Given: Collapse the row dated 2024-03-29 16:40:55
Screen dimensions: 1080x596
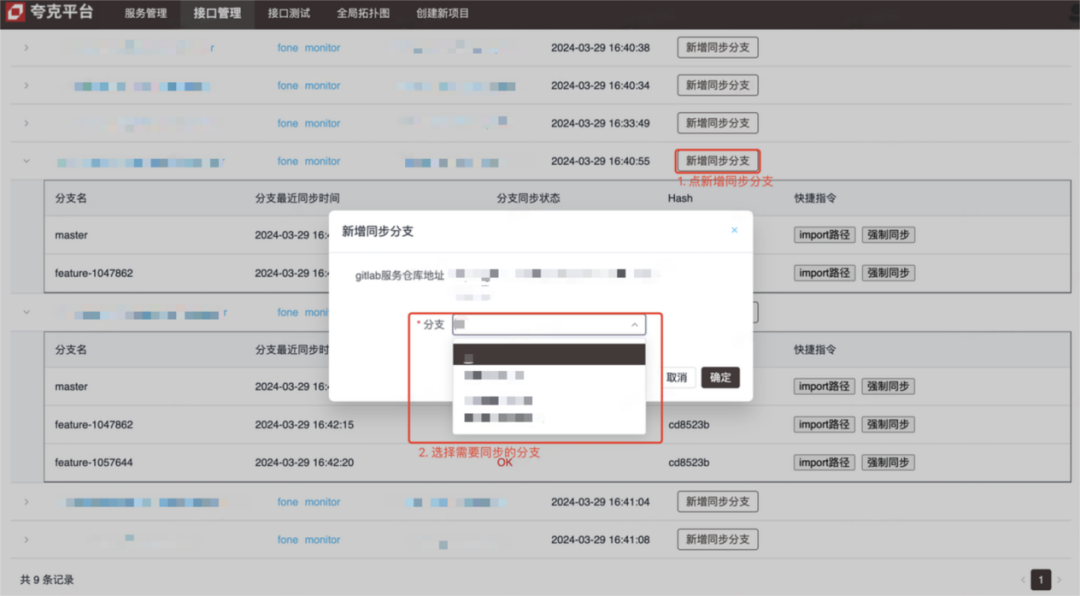Looking at the screenshot, I should pos(26,161).
